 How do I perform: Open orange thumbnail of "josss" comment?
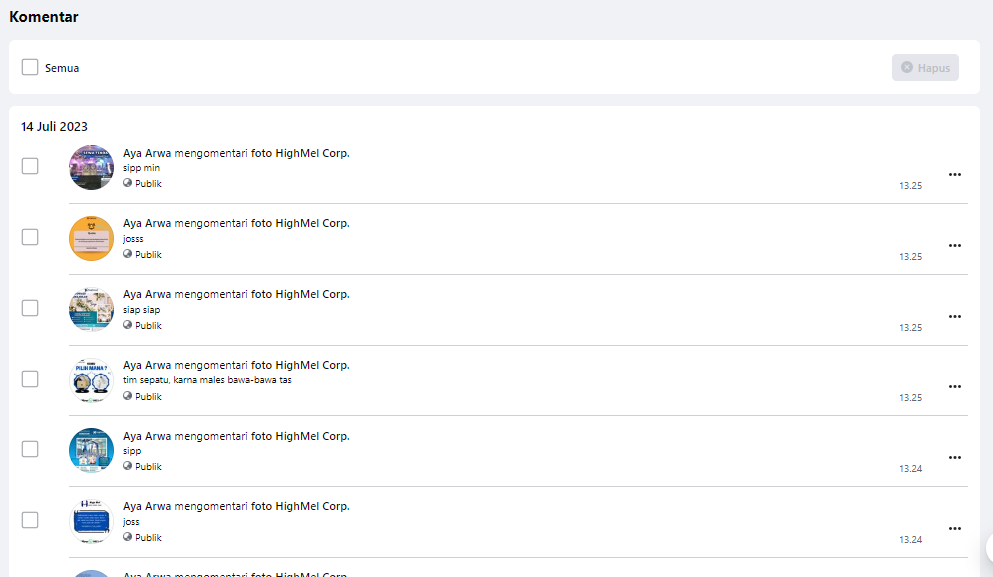point(91,238)
